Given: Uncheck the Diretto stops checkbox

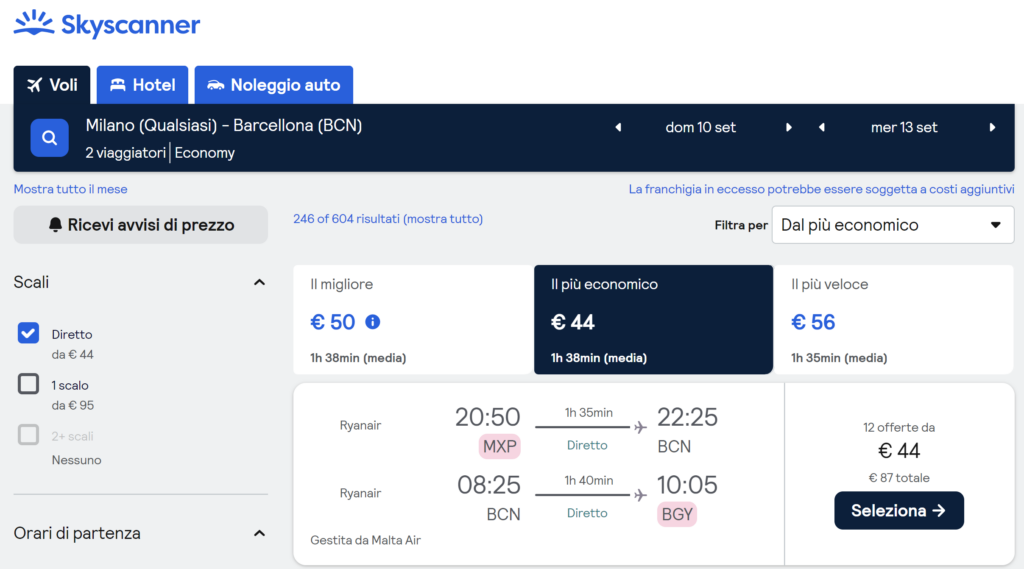Looking at the screenshot, I should [x=29, y=334].
